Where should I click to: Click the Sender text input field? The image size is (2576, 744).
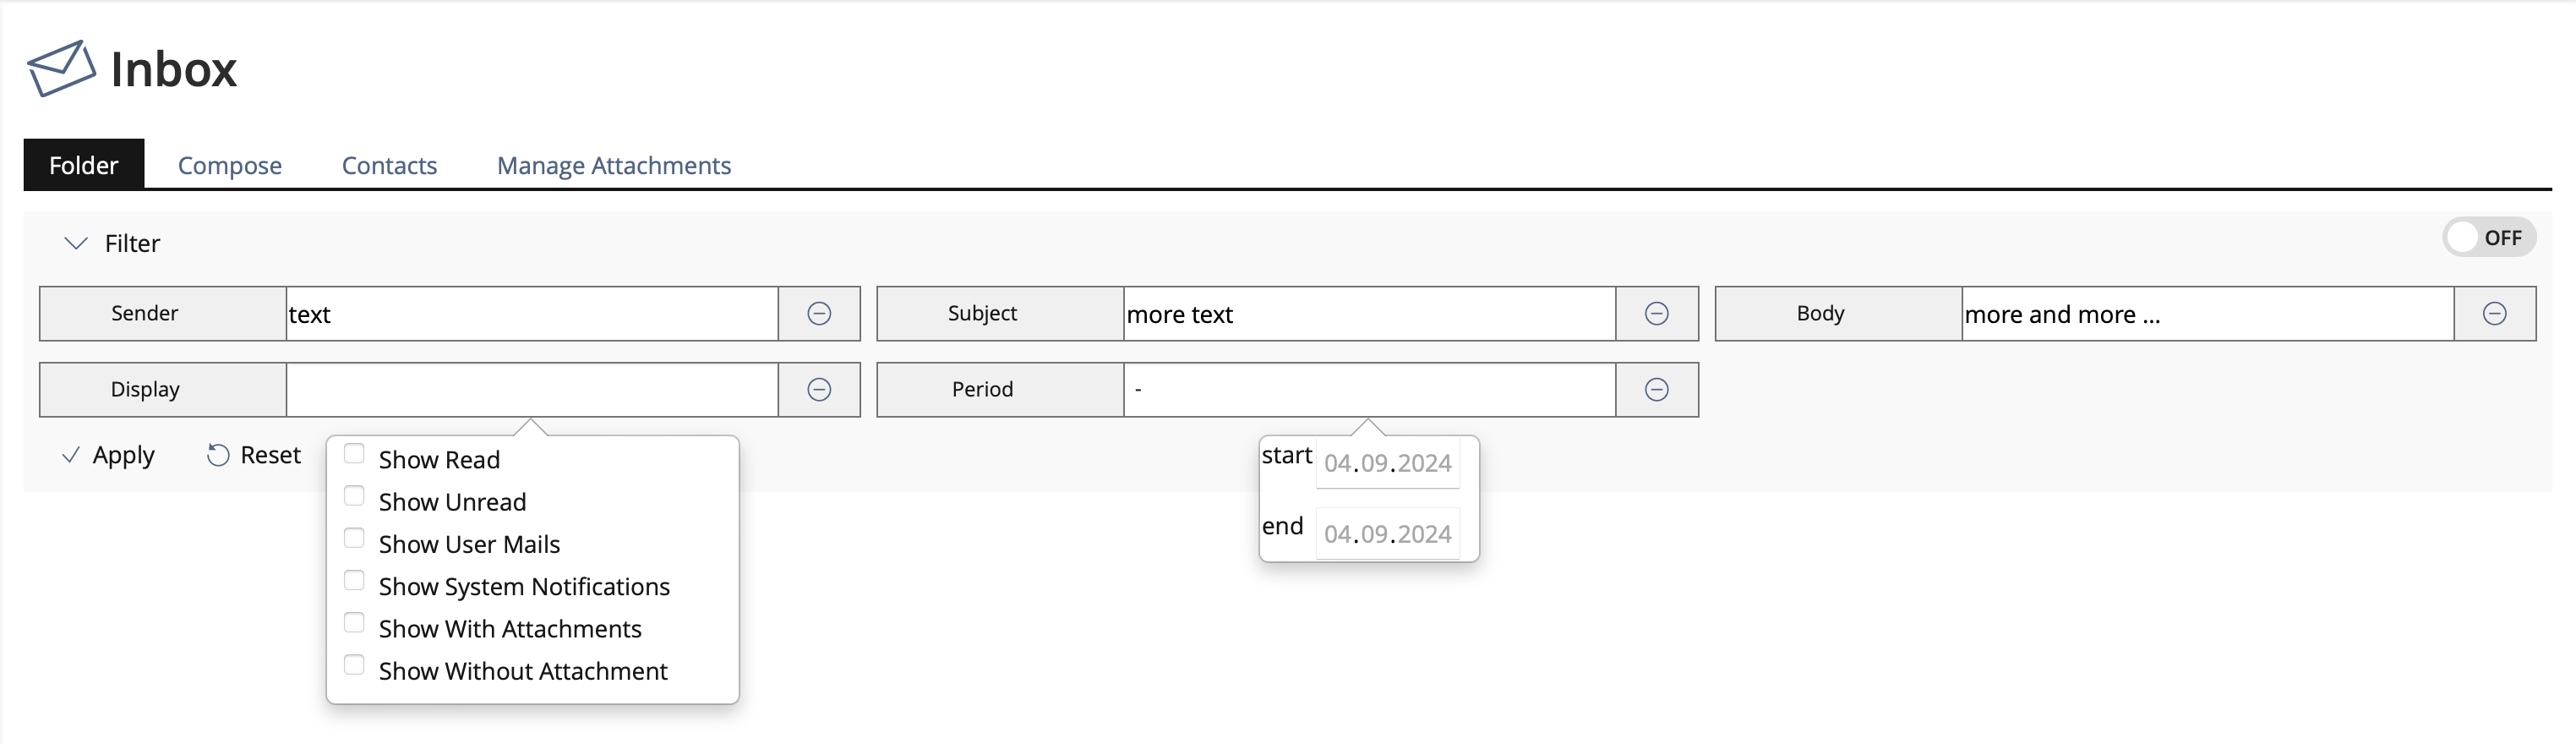pos(531,314)
